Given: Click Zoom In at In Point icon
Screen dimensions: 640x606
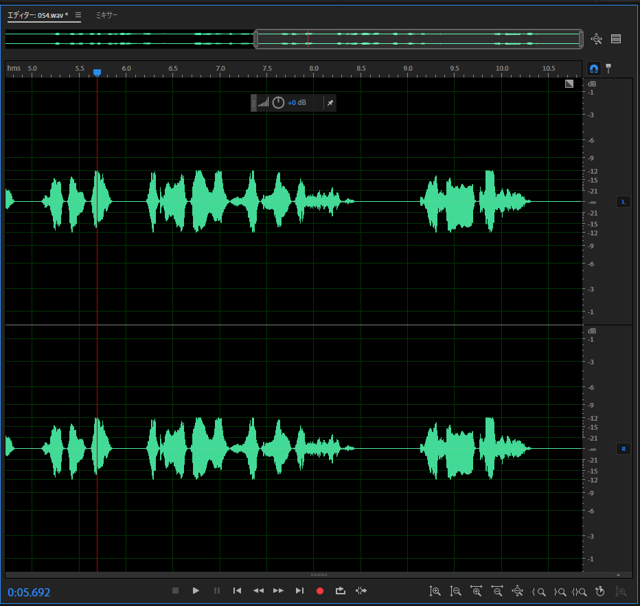Looking at the screenshot, I should (x=539, y=592).
